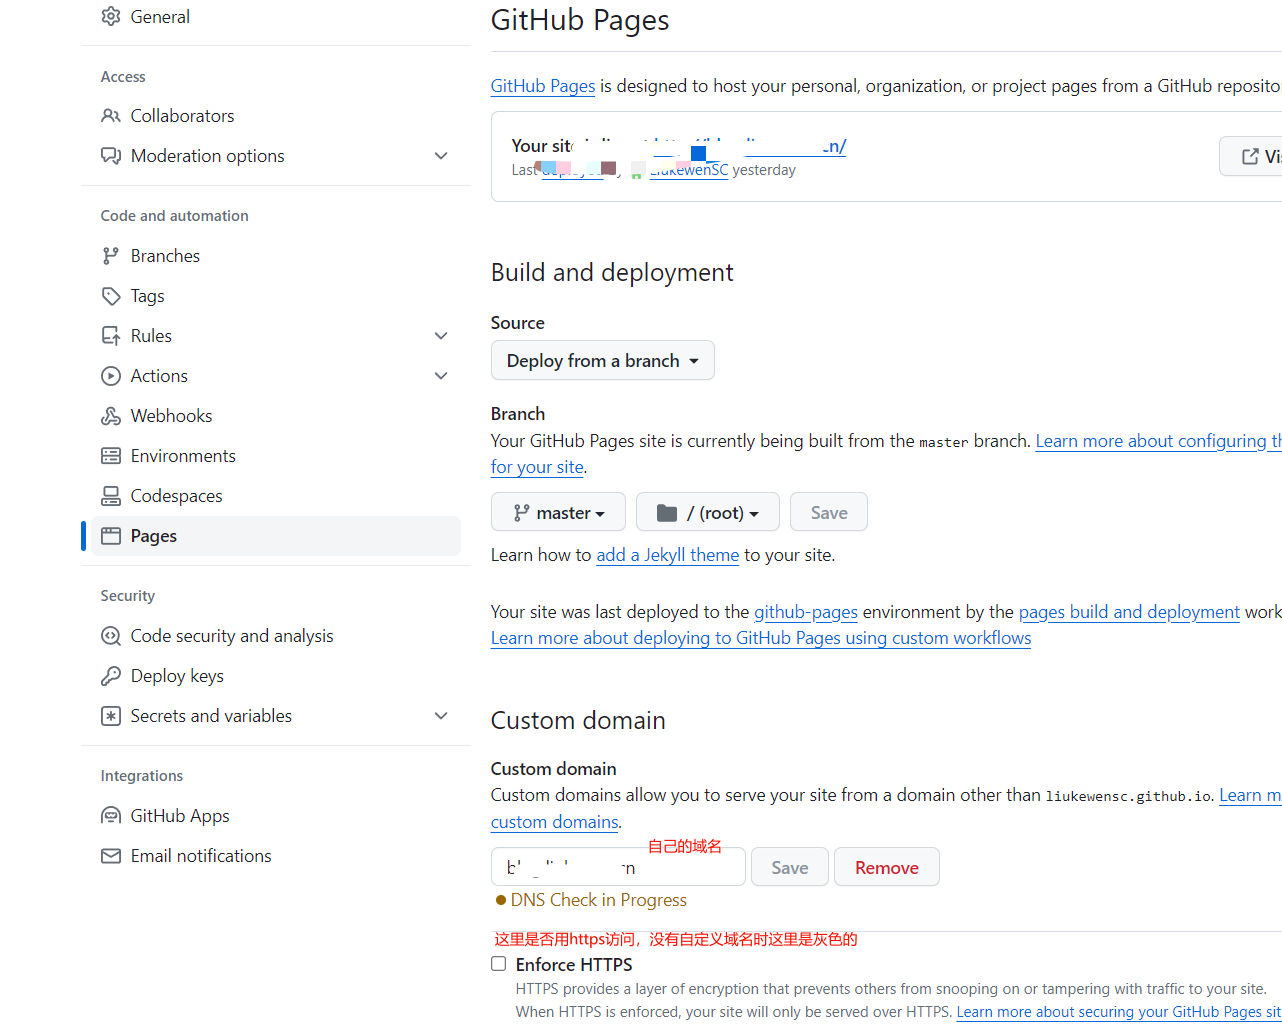Expand Moderation options submenu
Screen dimensions: 1282x1025
point(441,156)
